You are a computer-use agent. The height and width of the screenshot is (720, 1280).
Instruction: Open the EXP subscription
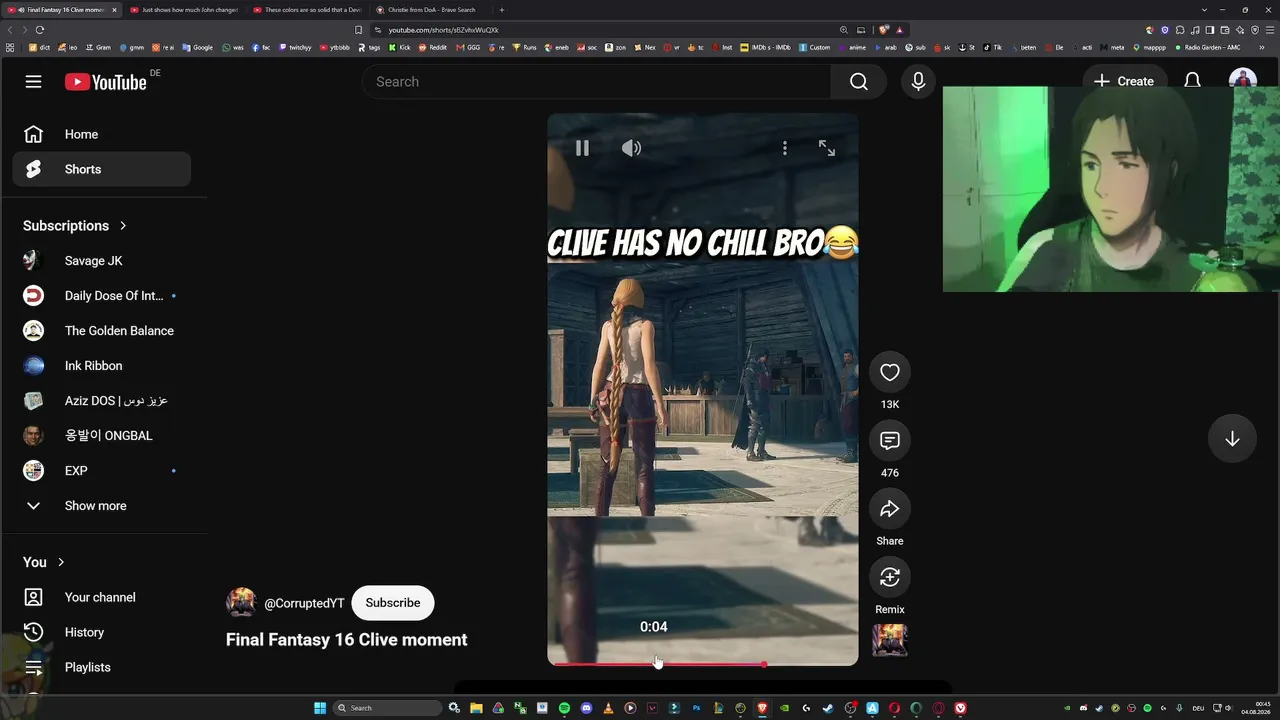tap(101, 471)
